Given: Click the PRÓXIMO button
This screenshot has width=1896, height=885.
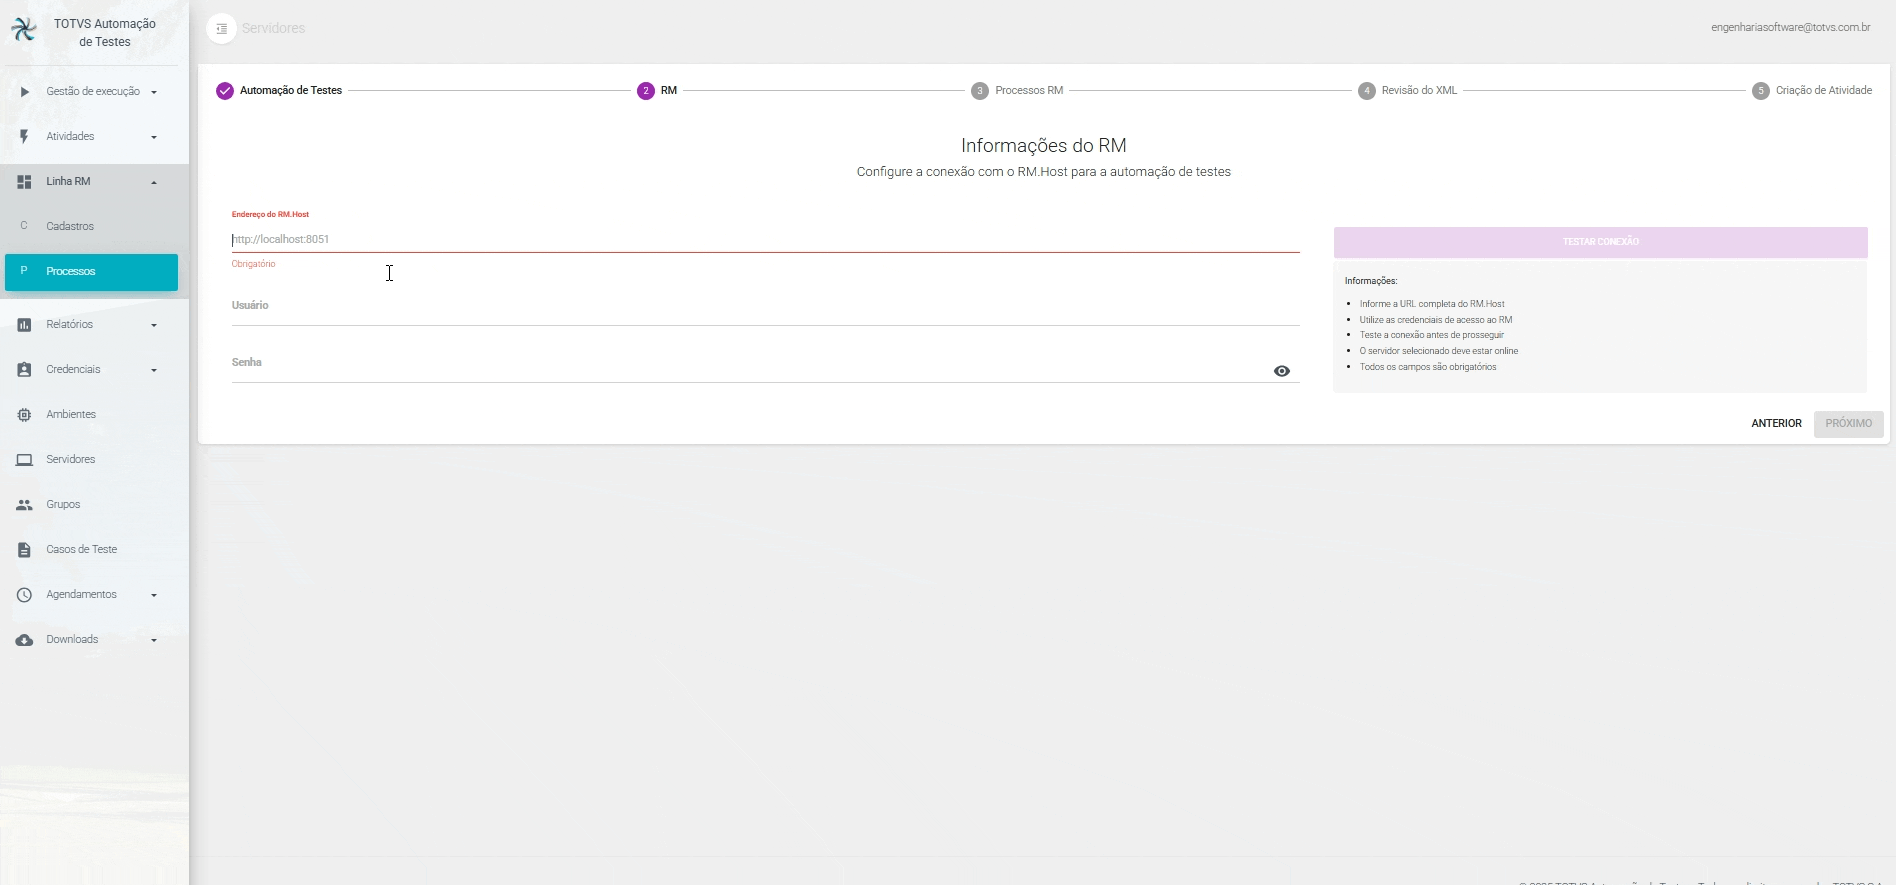Looking at the screenshot, I should [x=1849, y=424].
